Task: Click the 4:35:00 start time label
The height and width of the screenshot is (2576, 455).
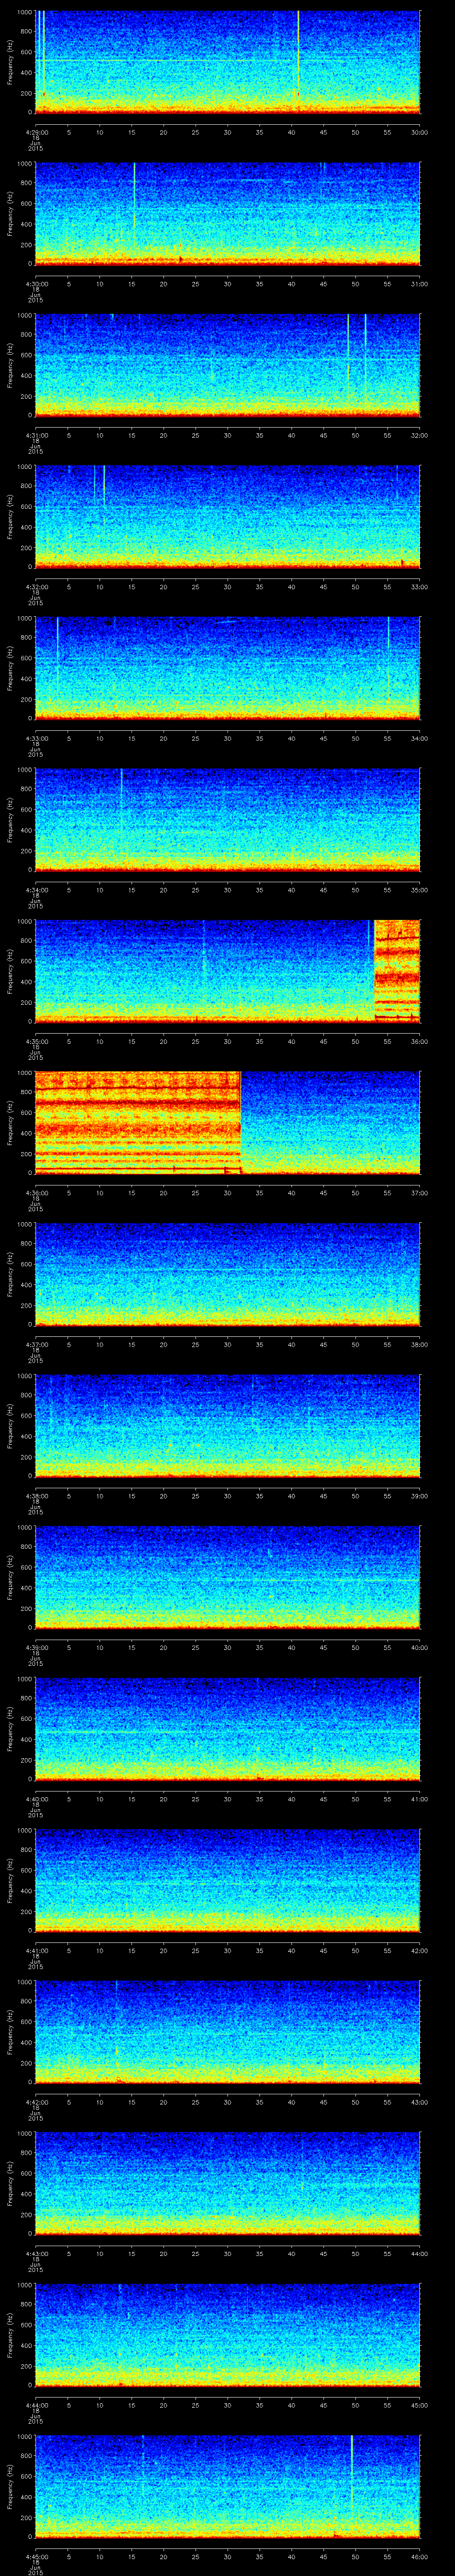Action: (x=36, y=1041)
